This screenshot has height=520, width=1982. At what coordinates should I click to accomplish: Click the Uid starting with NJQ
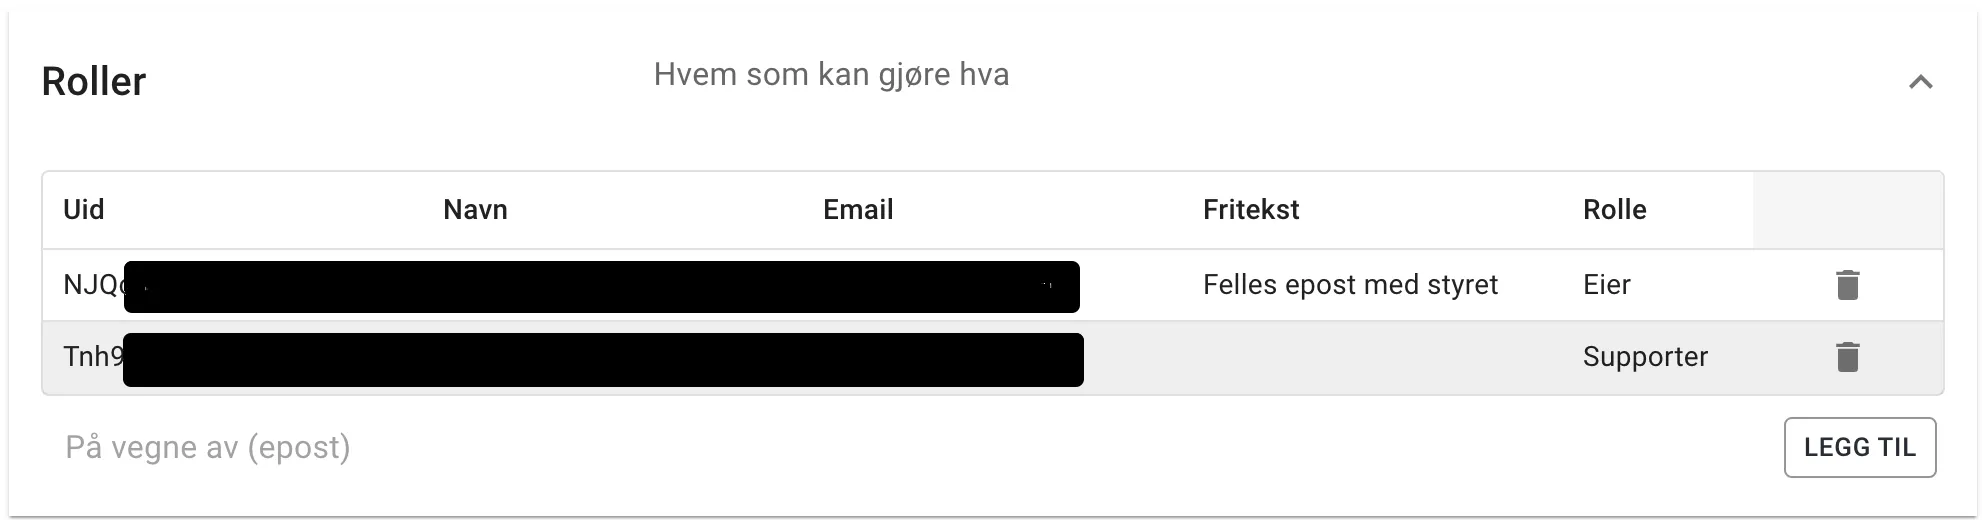tap(92, 285)
